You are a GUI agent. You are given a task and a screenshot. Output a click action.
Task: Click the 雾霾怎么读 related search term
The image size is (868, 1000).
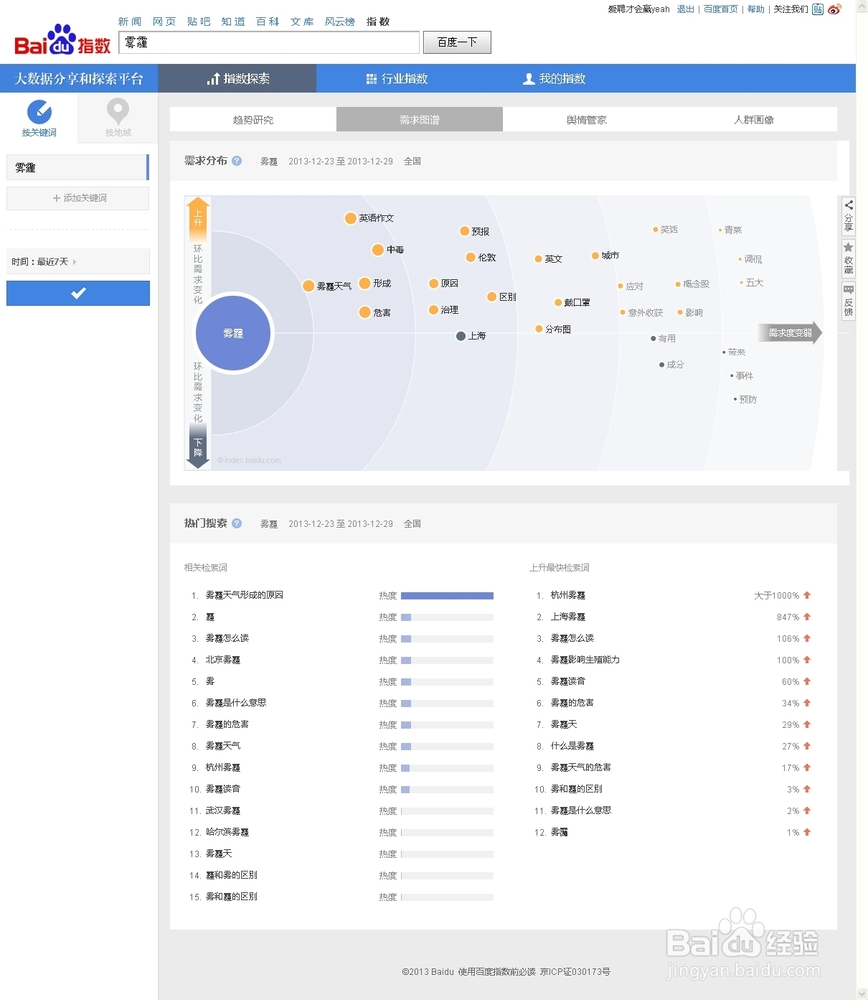click(x=227, y=638)
